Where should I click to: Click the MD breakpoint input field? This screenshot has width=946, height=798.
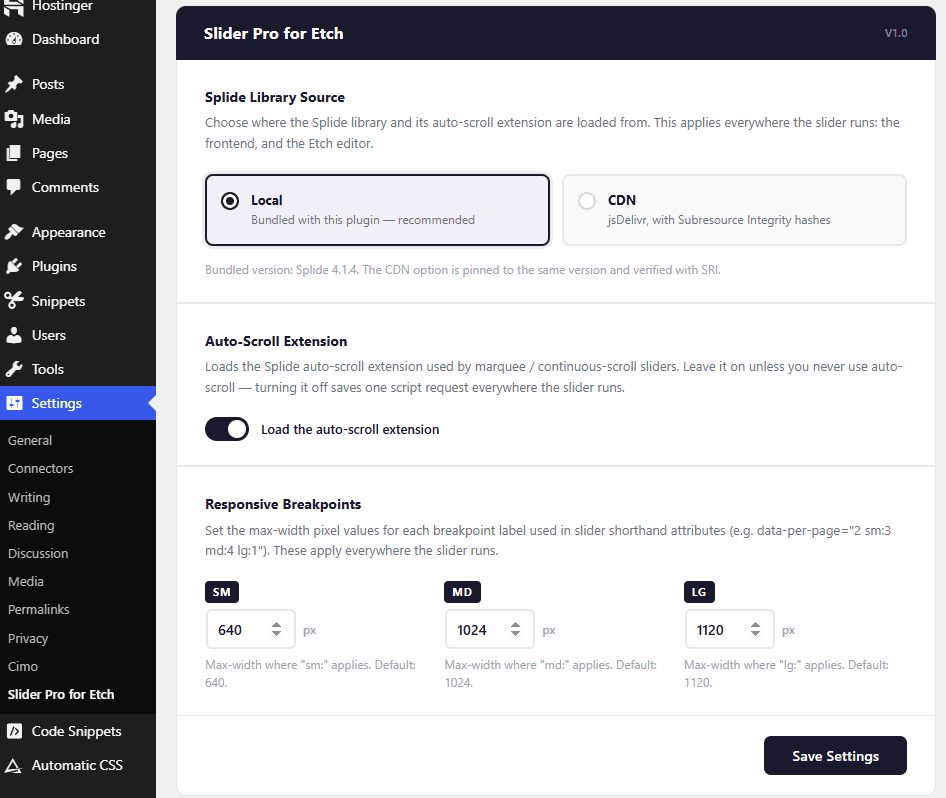pos(489,629)
